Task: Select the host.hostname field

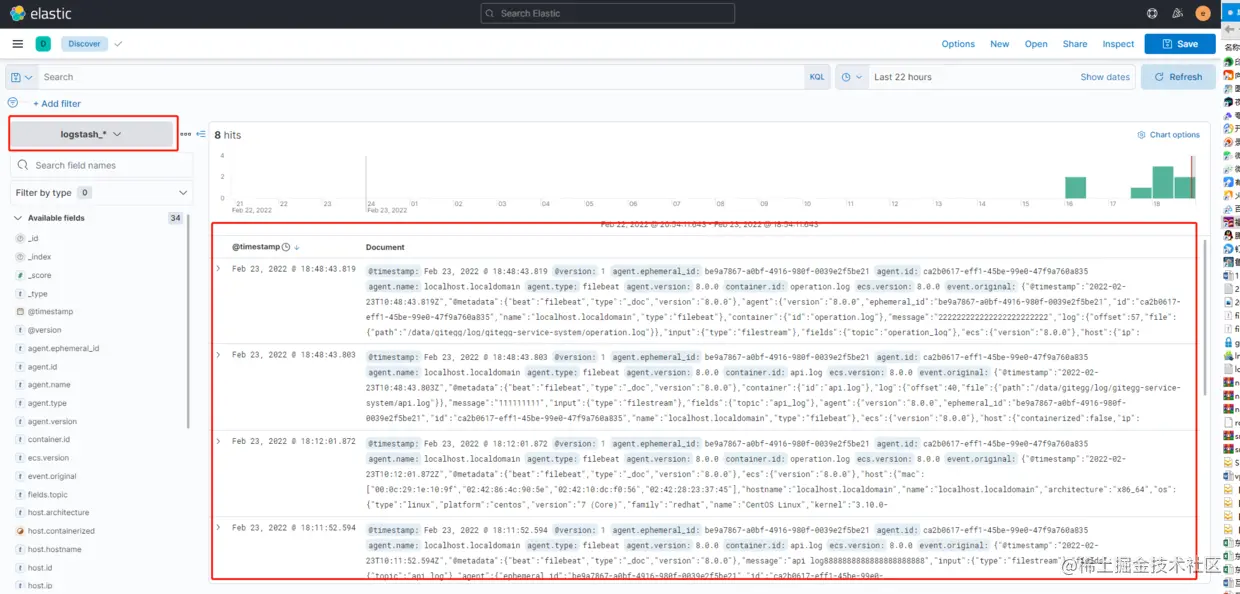Action: (x=55, y=550)
